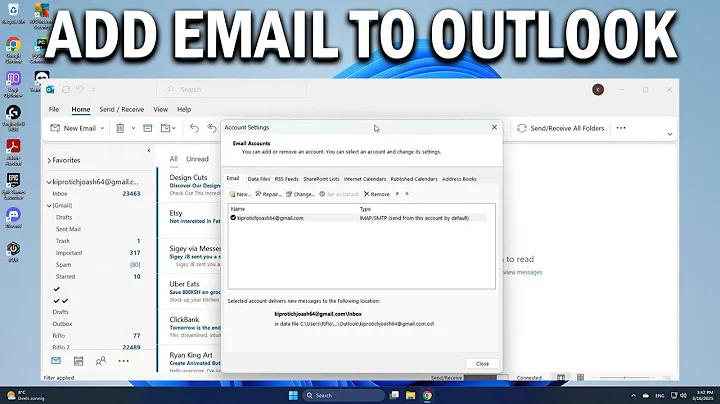Open Data Files tab in Account Settings

pos(259,179)
